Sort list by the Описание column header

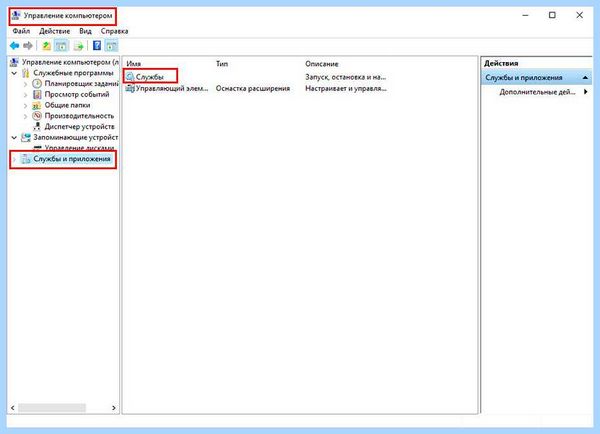point(321,64)
